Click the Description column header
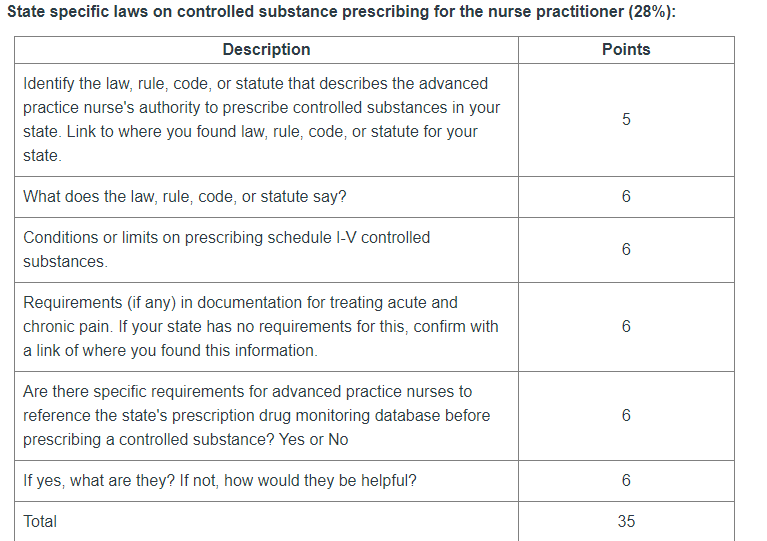This screenshot has height=541, width=767. pyautogui.click(x=266, y=49)
